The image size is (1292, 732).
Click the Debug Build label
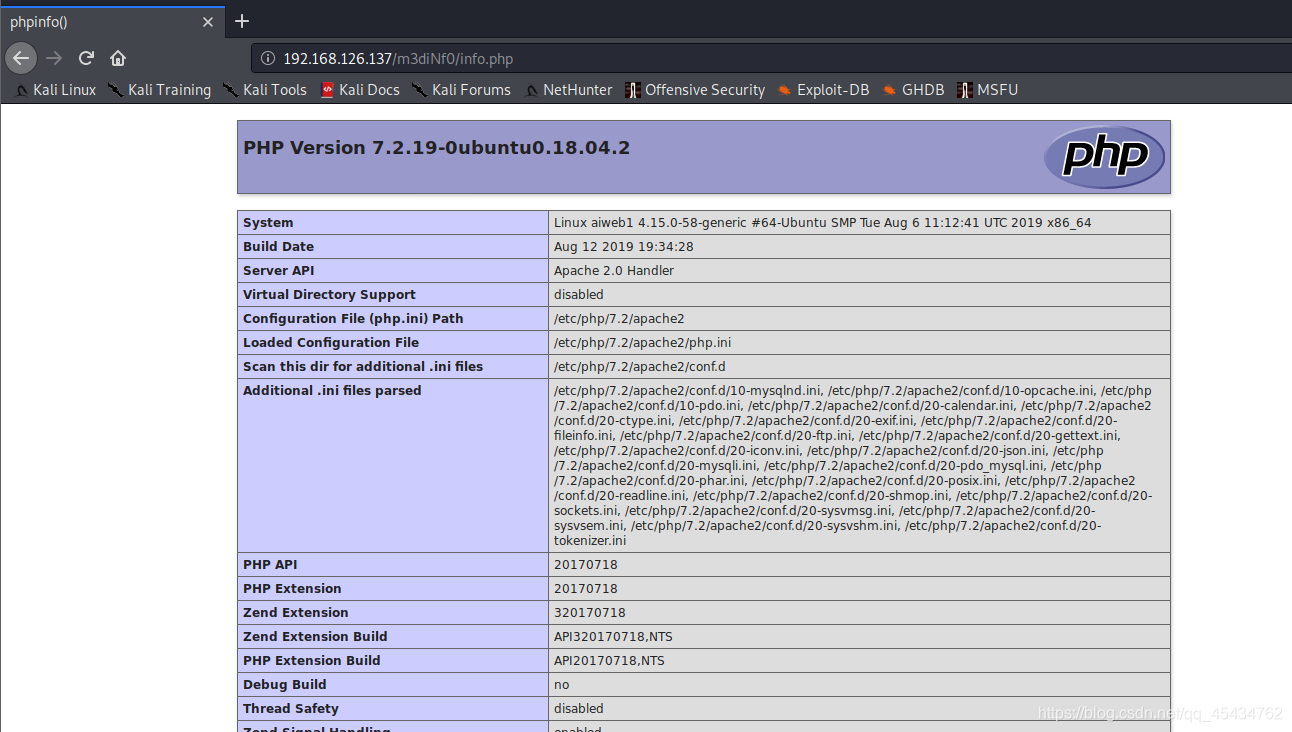(285, 685)
